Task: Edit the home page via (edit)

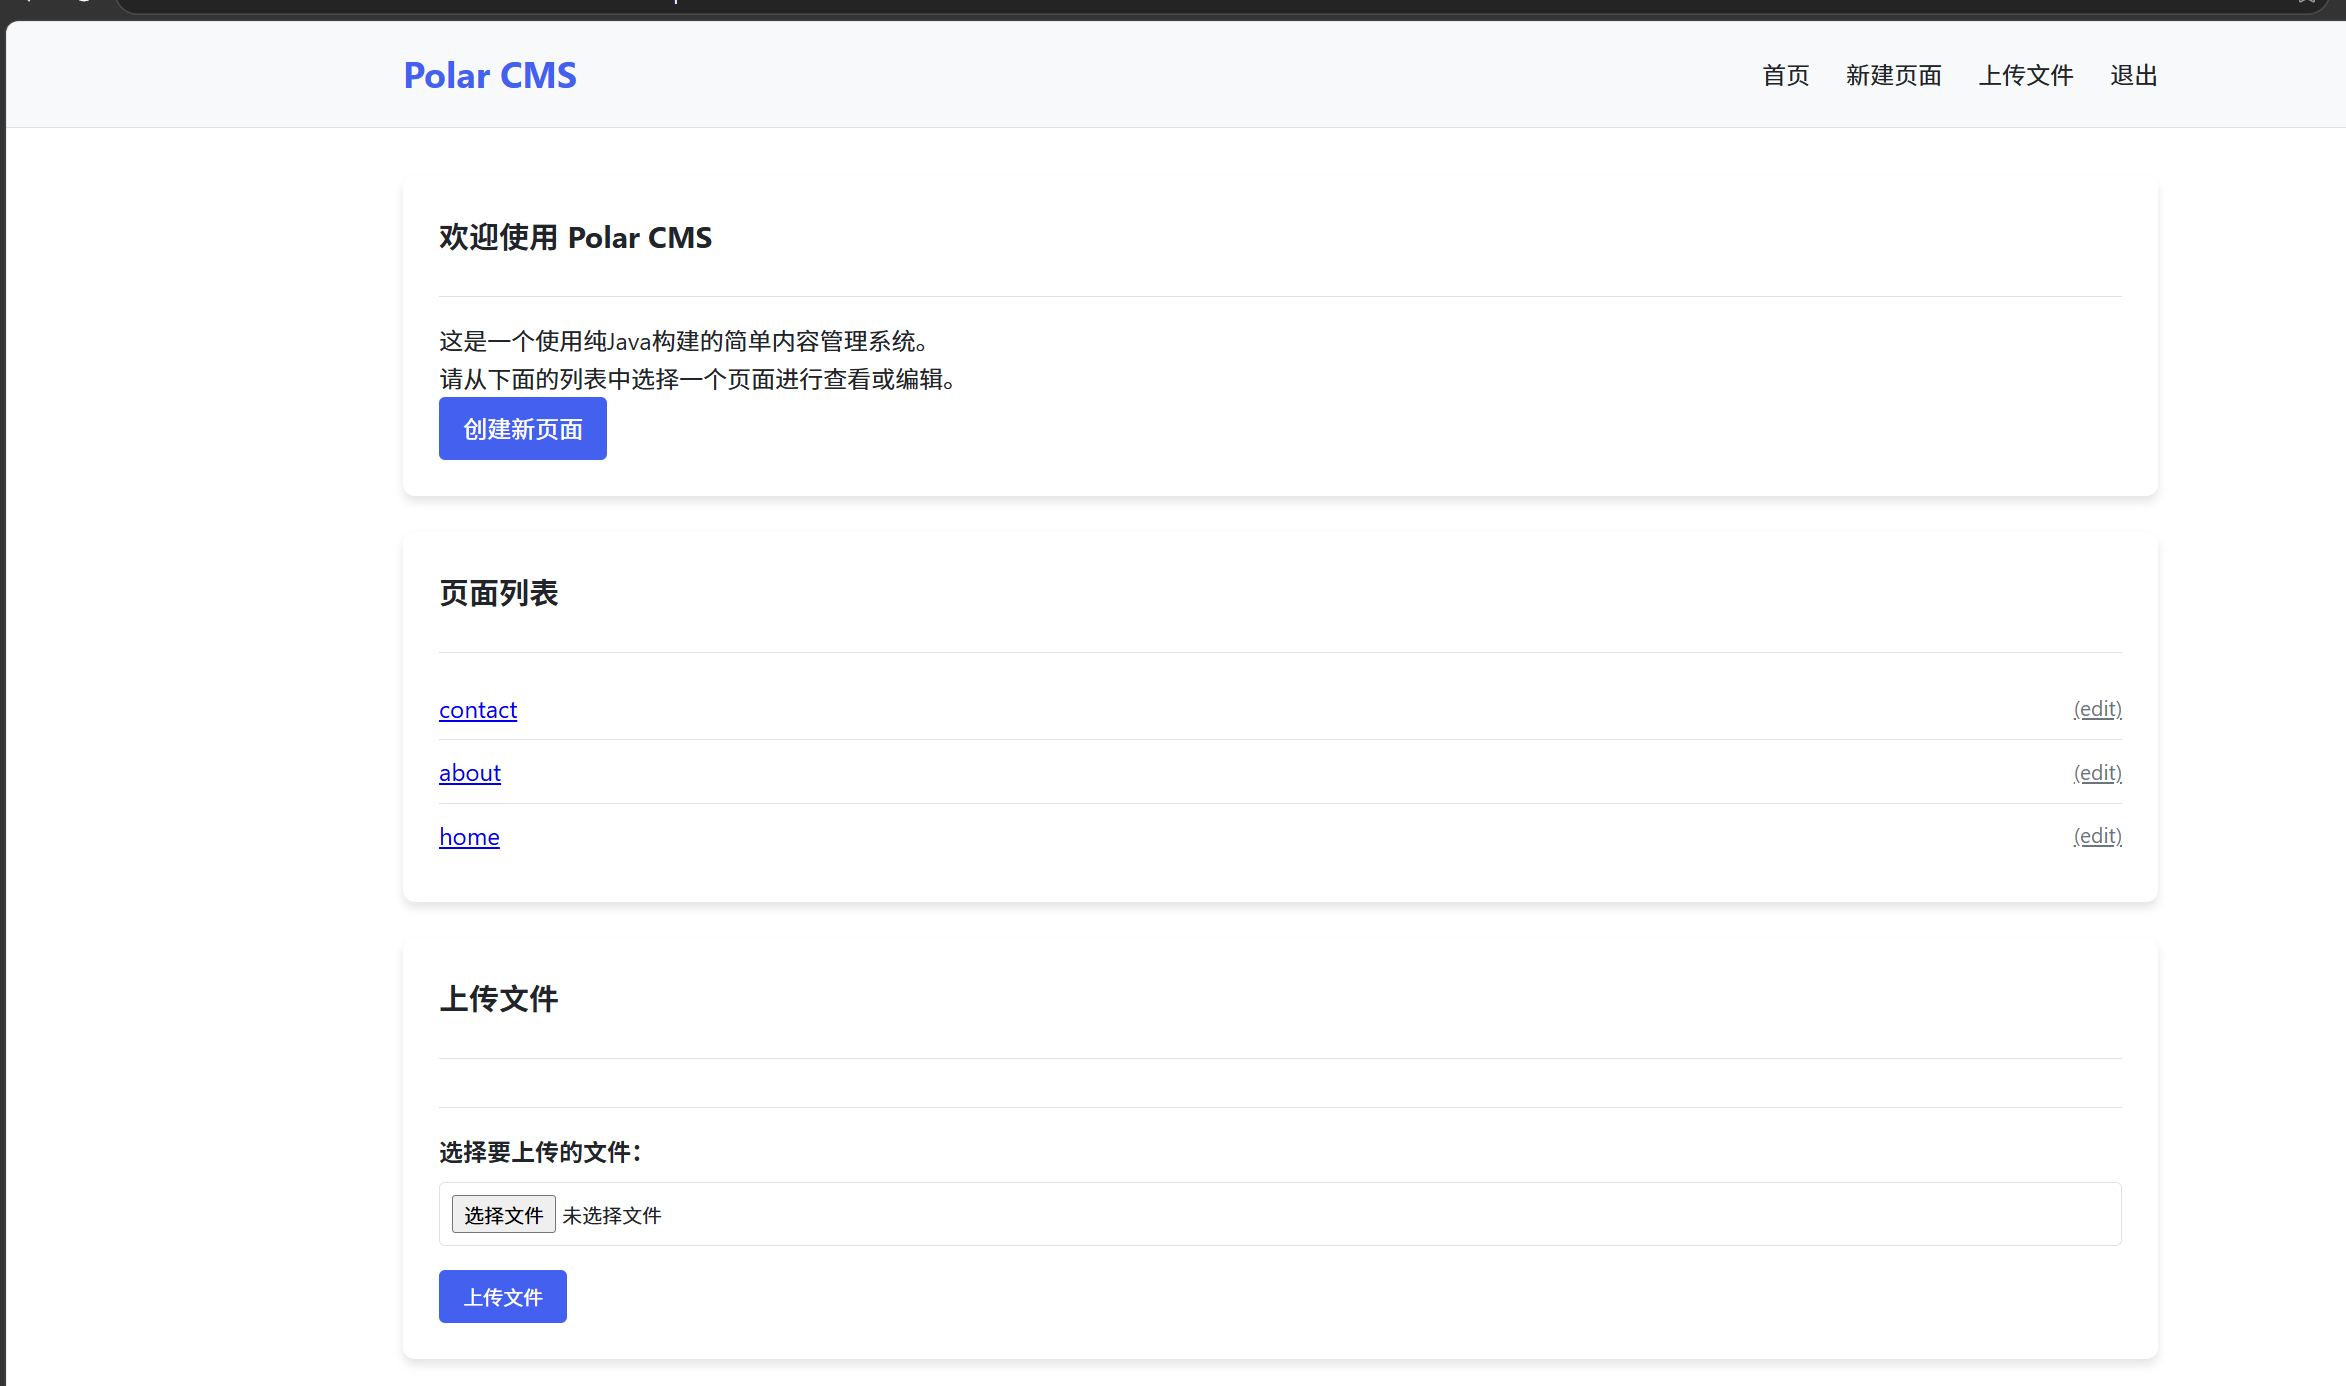Action: 2097,836
